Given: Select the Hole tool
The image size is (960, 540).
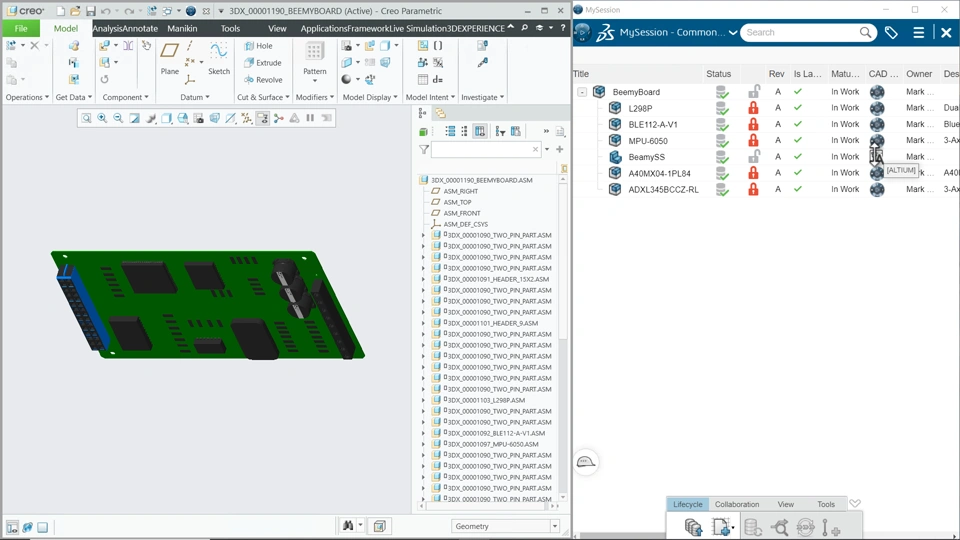Looking at the screenshot, I should 258,46.
